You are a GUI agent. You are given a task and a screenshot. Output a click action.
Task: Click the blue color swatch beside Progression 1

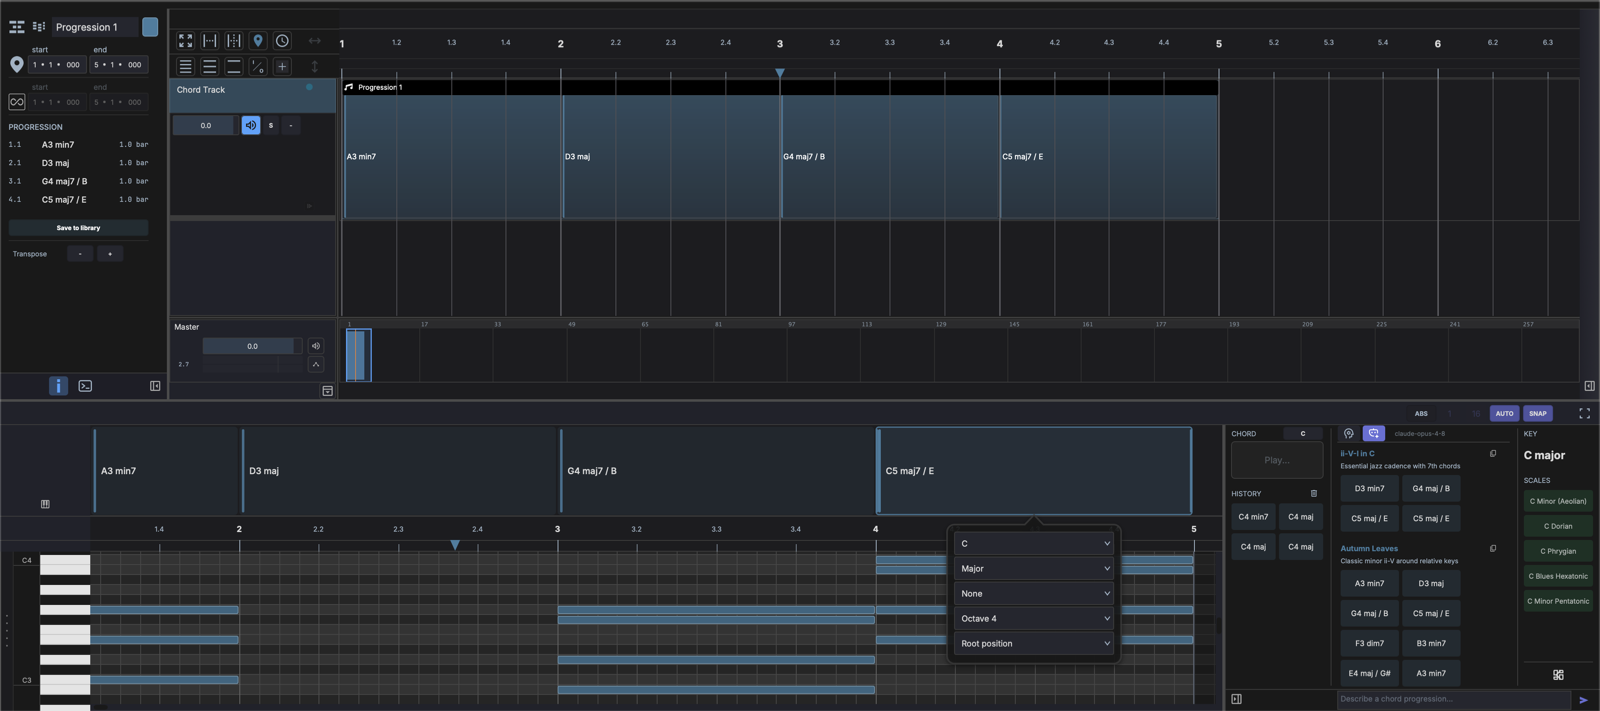click(150, 27)
